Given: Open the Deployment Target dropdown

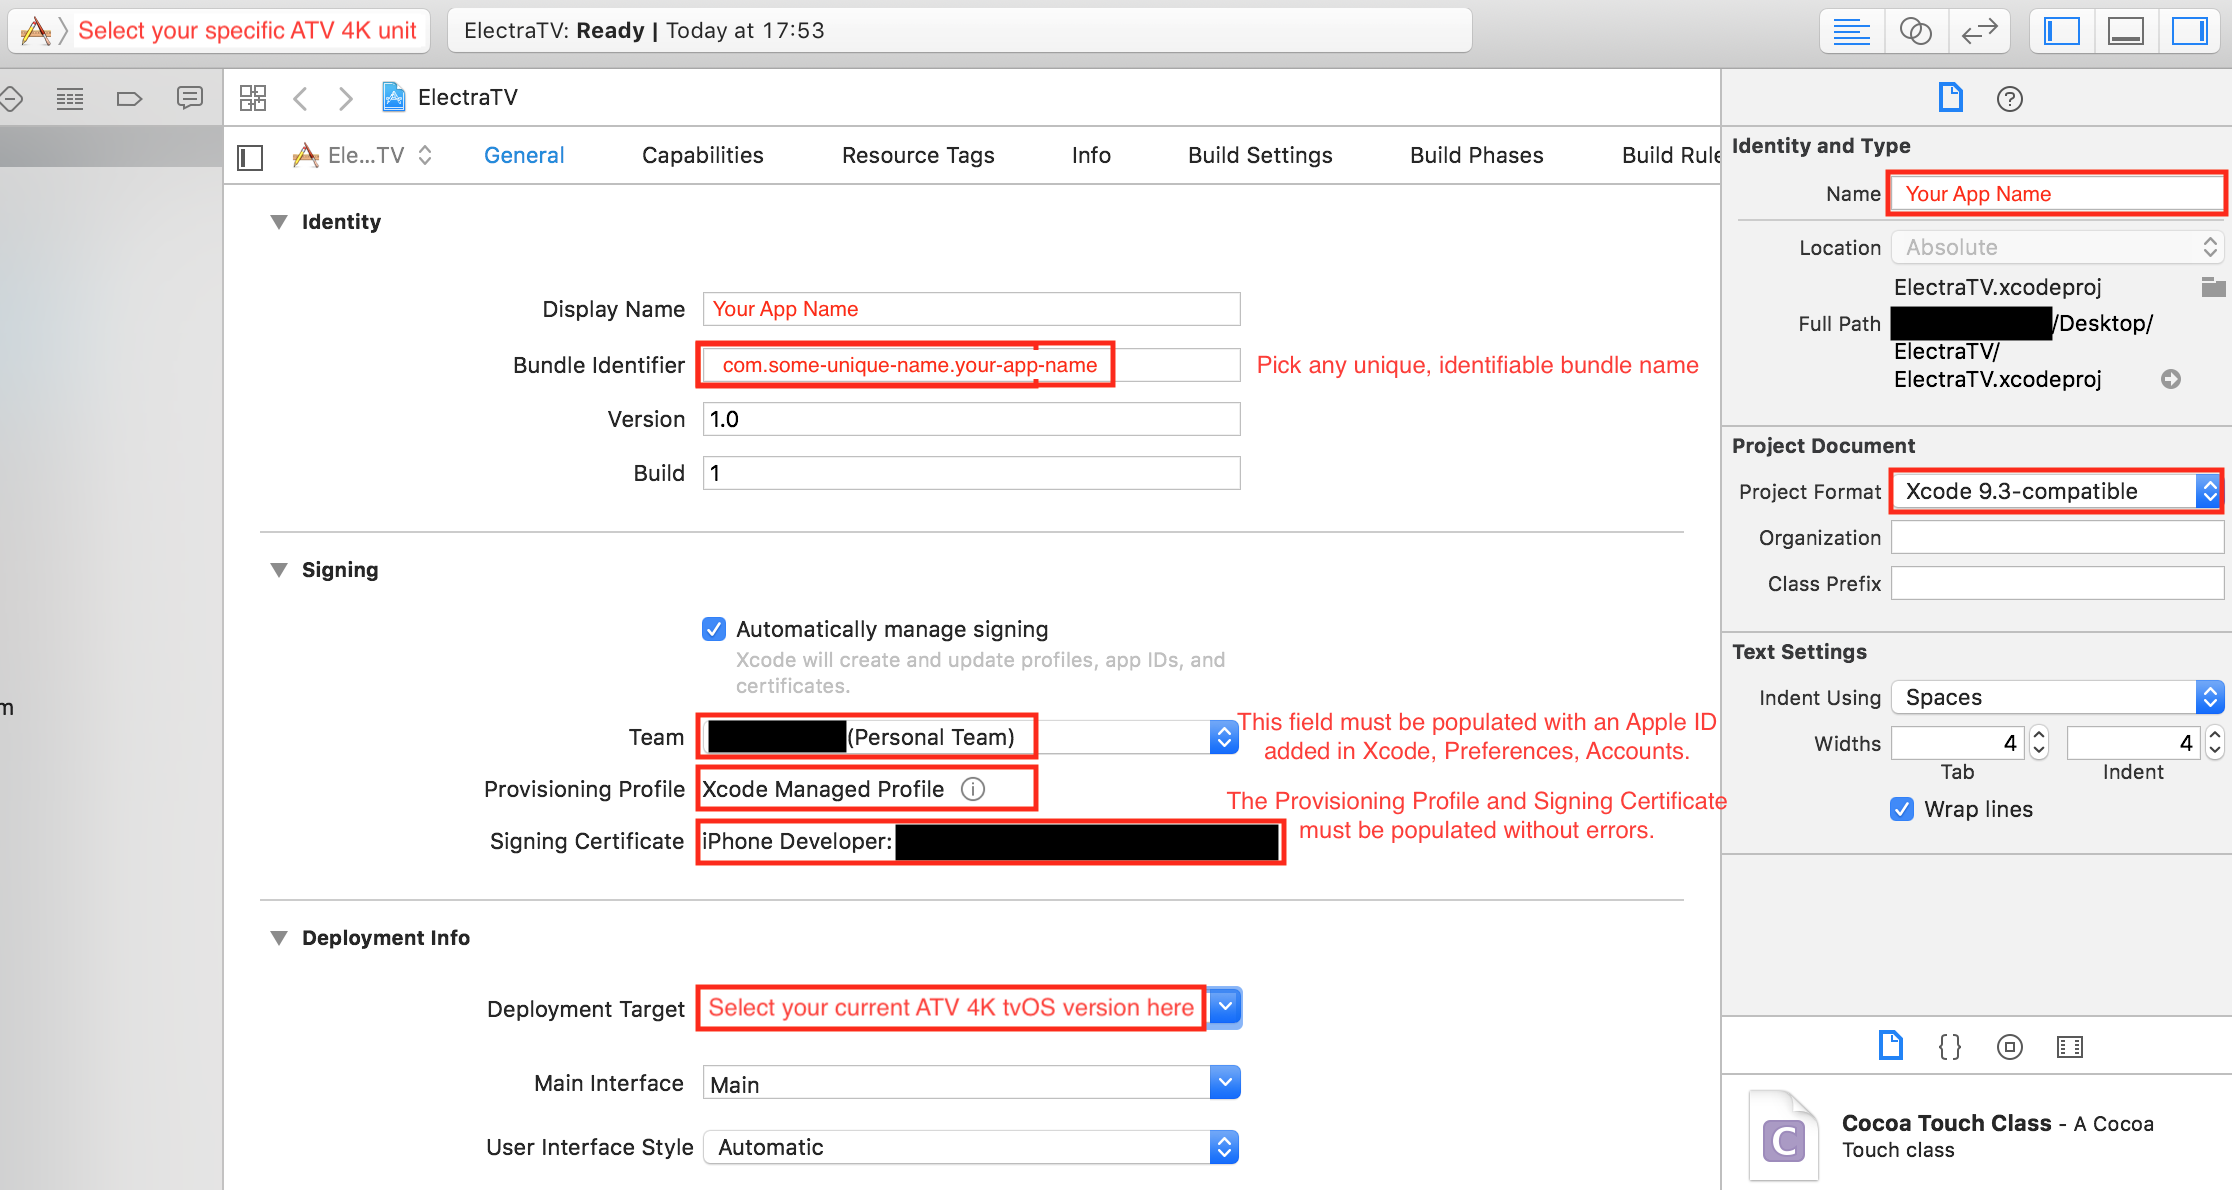Looking at the screenshot, I should [x=1225, y=1007].
